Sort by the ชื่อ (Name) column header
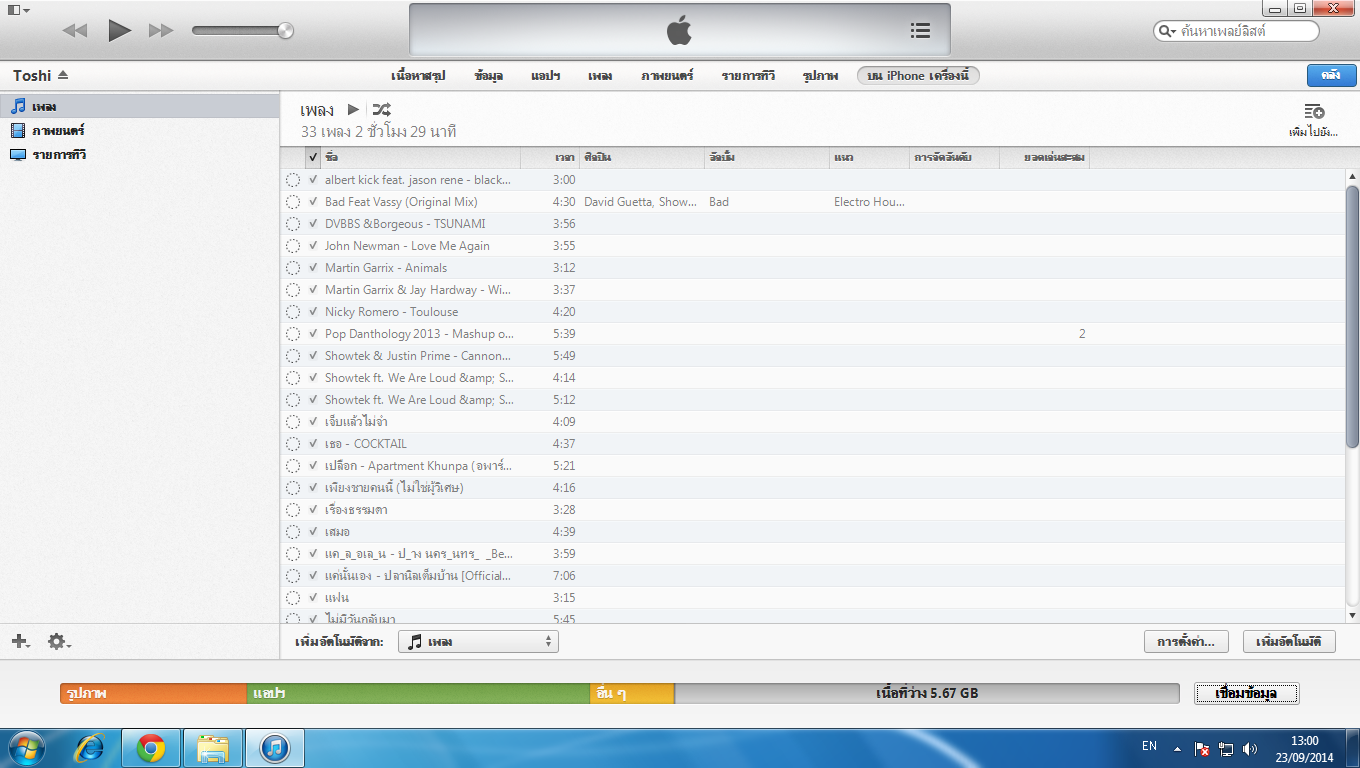 [420, 157]
